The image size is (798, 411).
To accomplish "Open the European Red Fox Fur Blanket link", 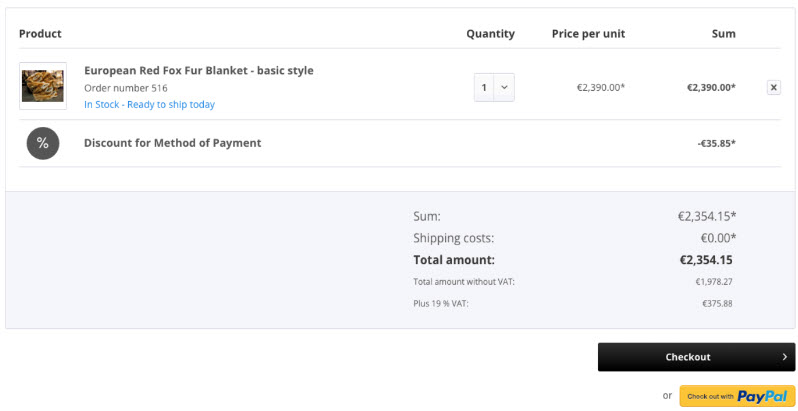I will pos(198,70).
